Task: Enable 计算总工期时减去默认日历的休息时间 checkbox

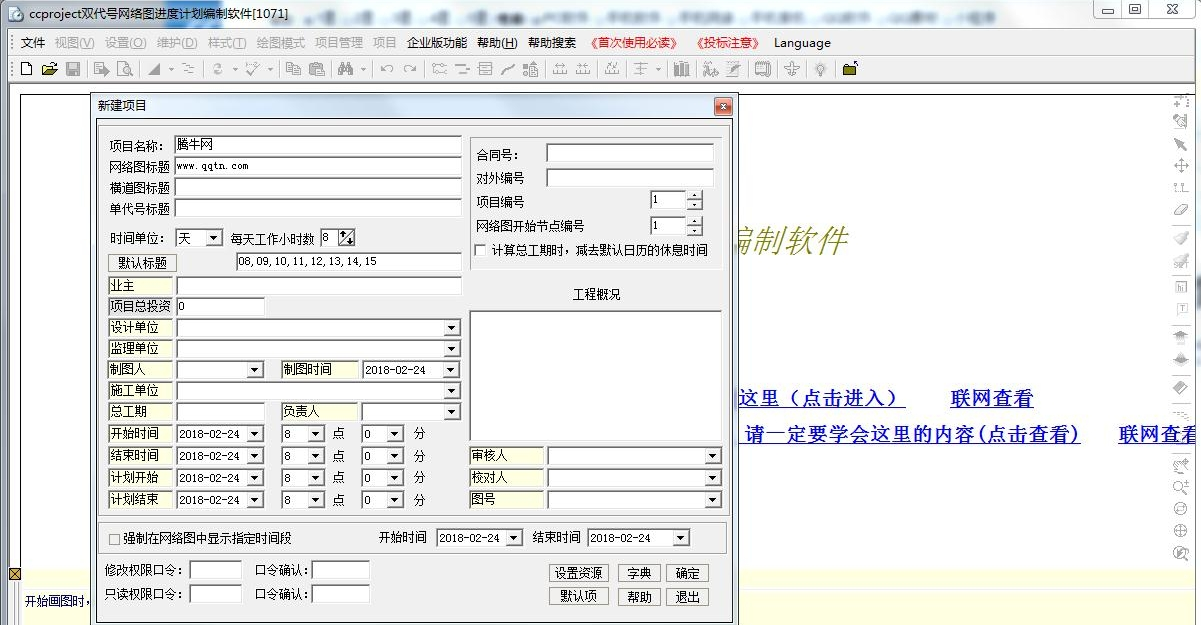Action: tap(481, 250)
